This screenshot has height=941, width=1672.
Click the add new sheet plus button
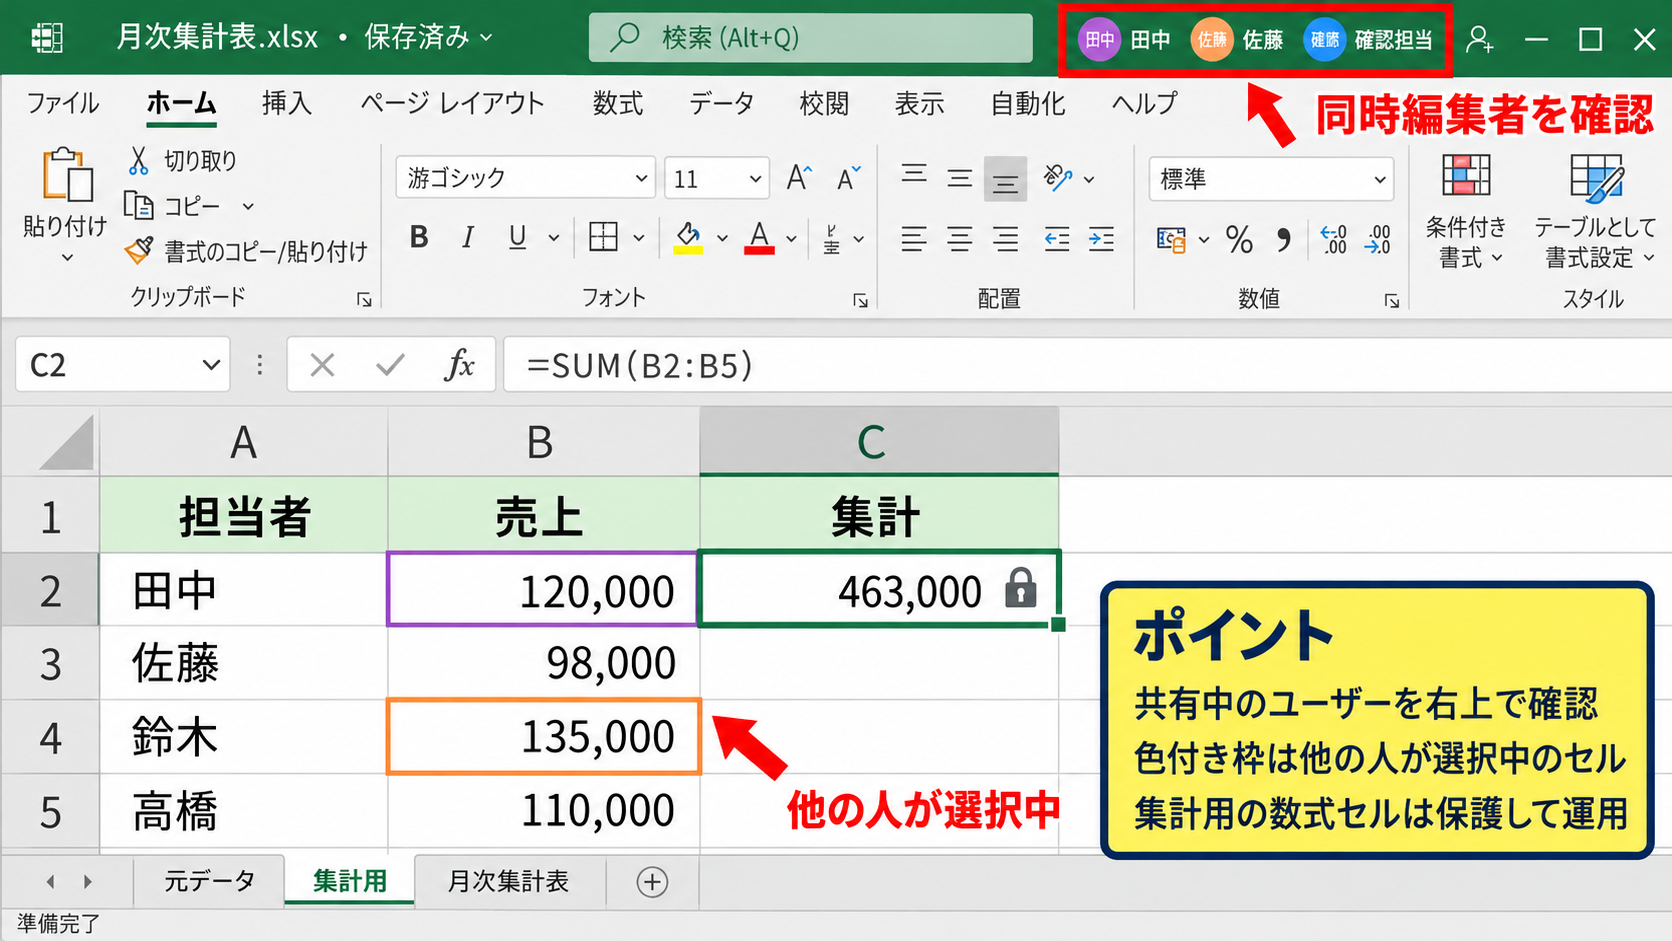pos(652,882)
